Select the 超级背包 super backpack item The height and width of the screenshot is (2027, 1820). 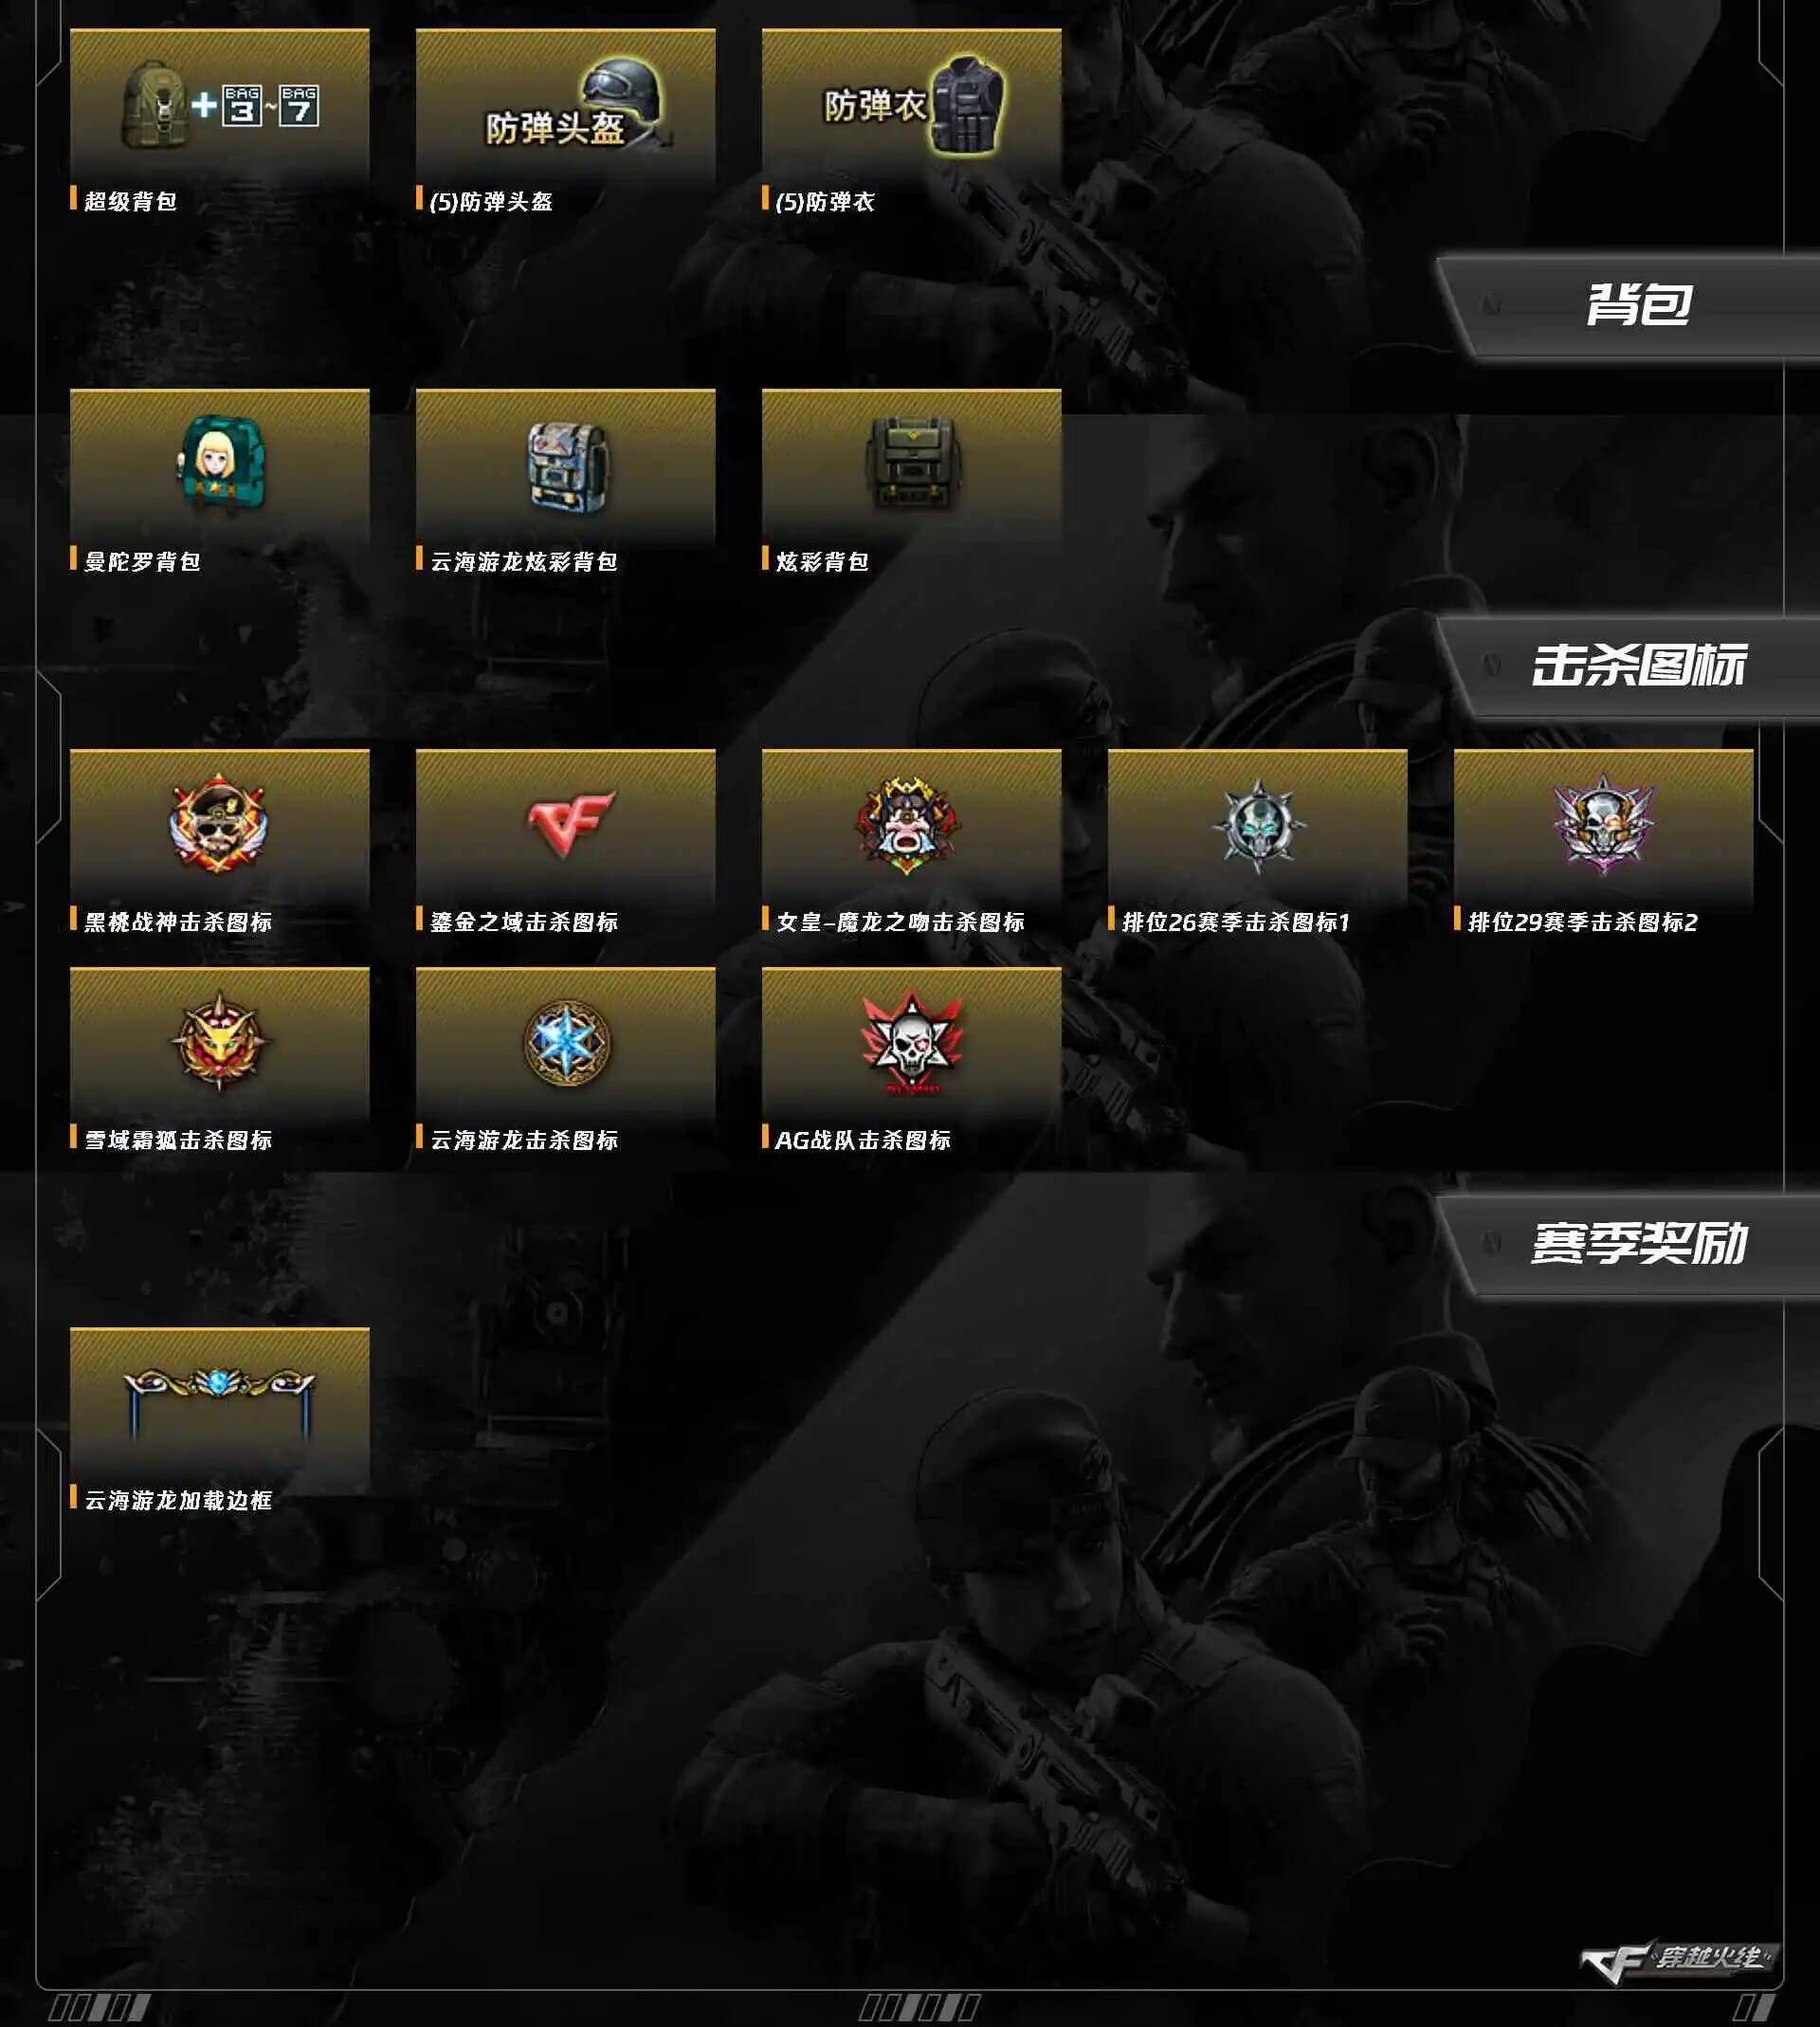pyautogui.click(x=219, y=106)
